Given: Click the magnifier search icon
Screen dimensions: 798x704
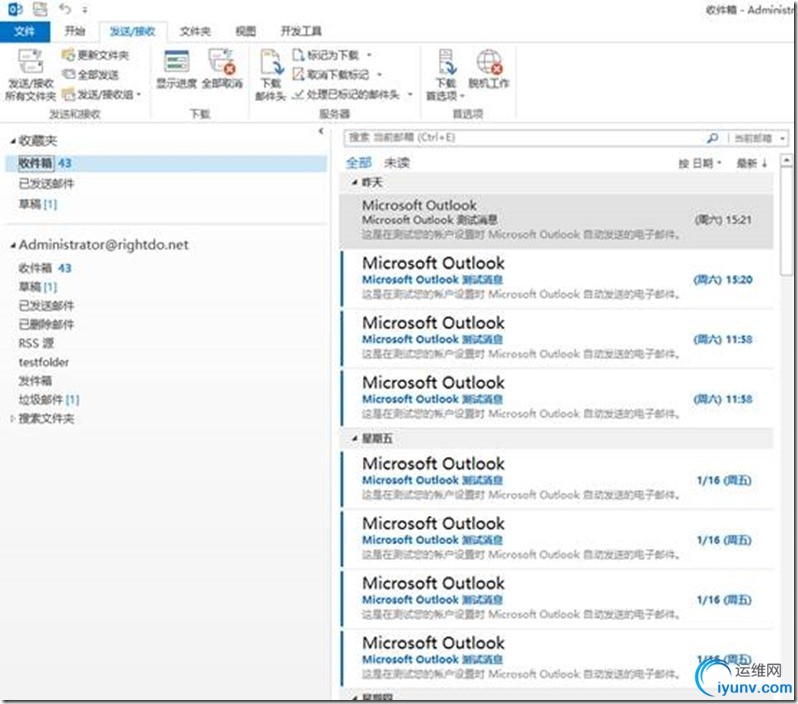Looking at the screenshot, I should pos(712,137).
